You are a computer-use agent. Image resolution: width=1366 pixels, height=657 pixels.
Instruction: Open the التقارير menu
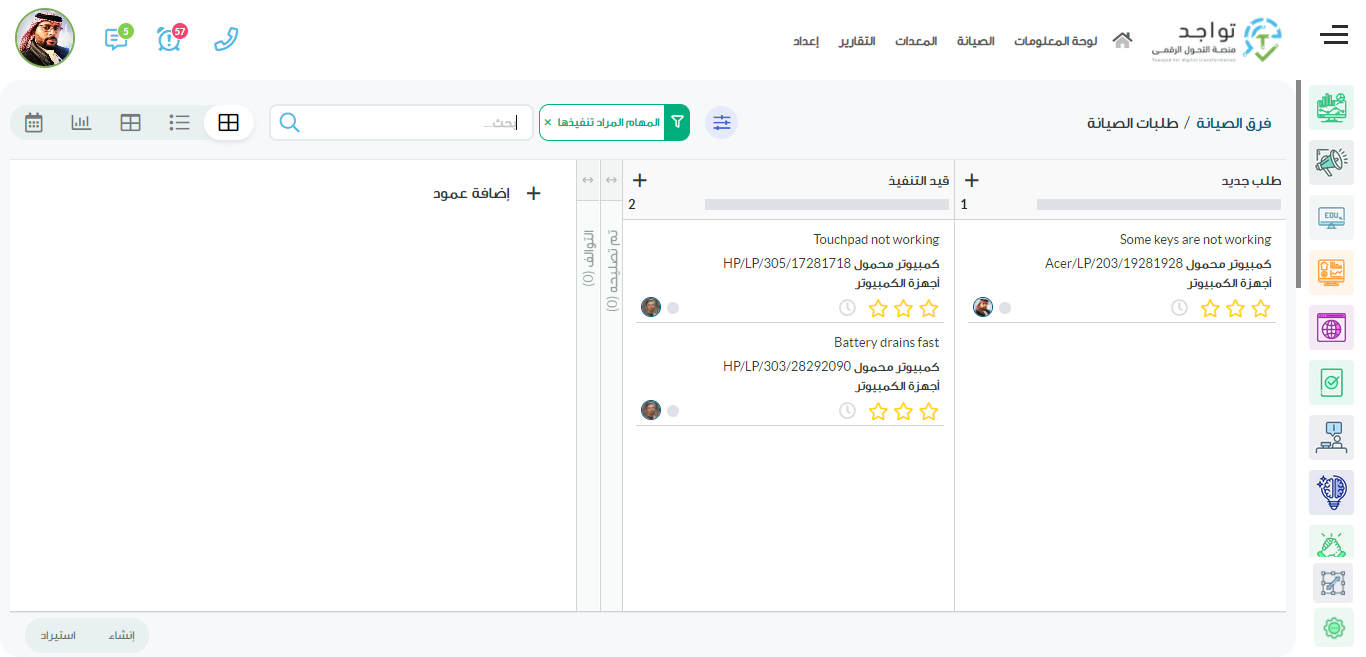857,41
